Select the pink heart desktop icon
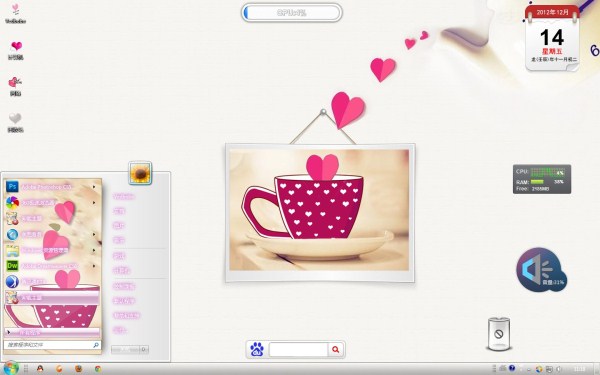Viewport: 600px width, 375px height. coord(16,50)
